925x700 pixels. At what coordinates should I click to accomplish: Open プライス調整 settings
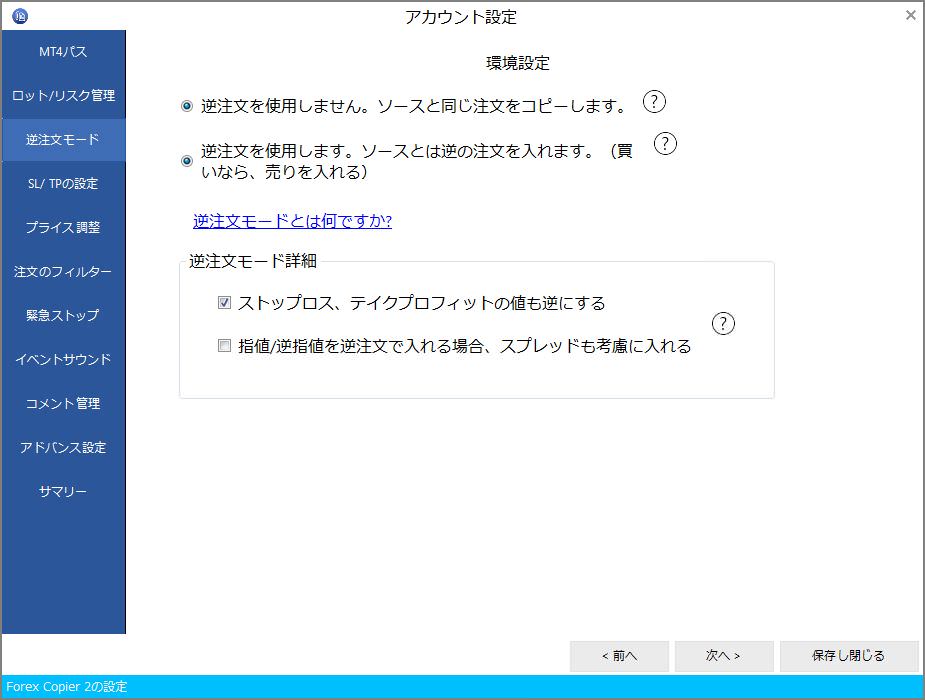(x=62, y=228)
